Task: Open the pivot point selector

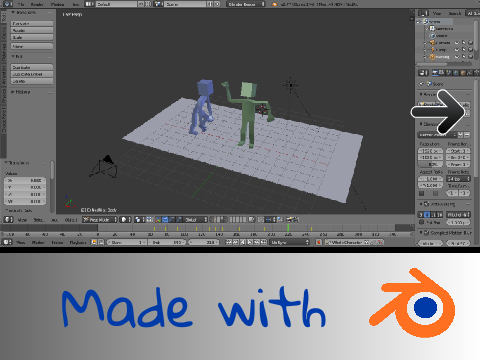Action: (x=139, y=220)
